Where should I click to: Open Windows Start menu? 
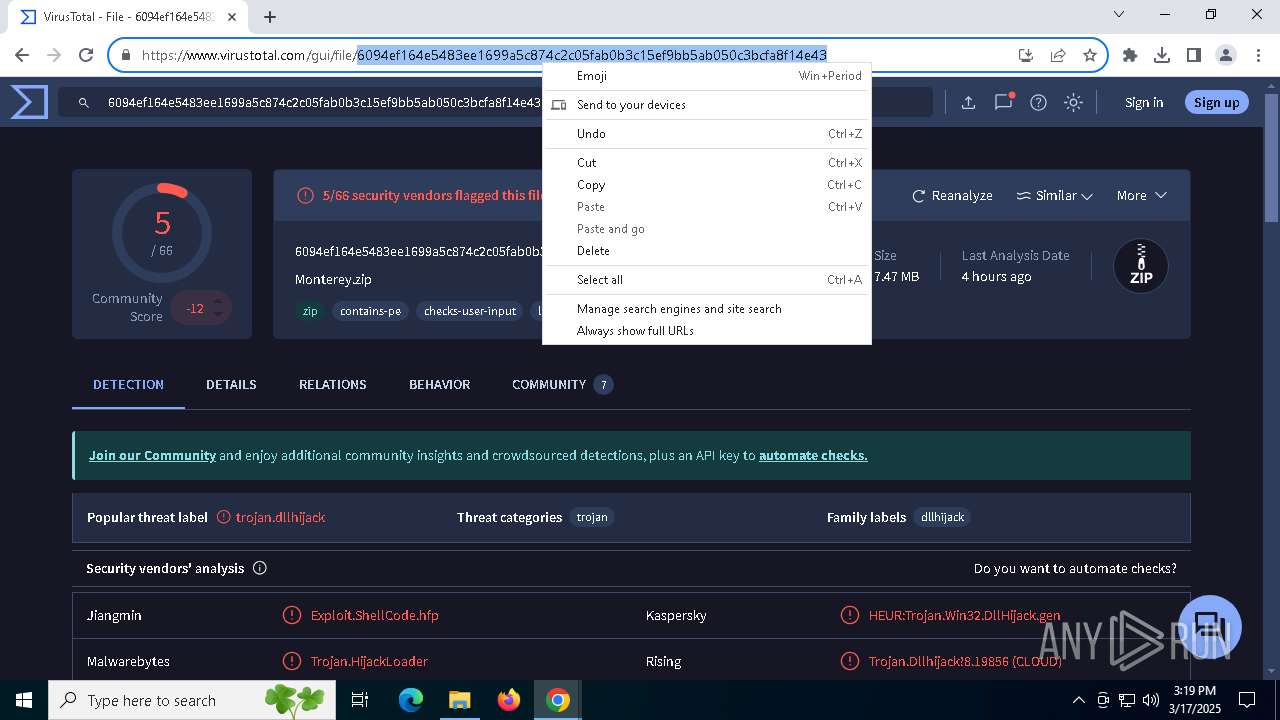tap(24, 700)
